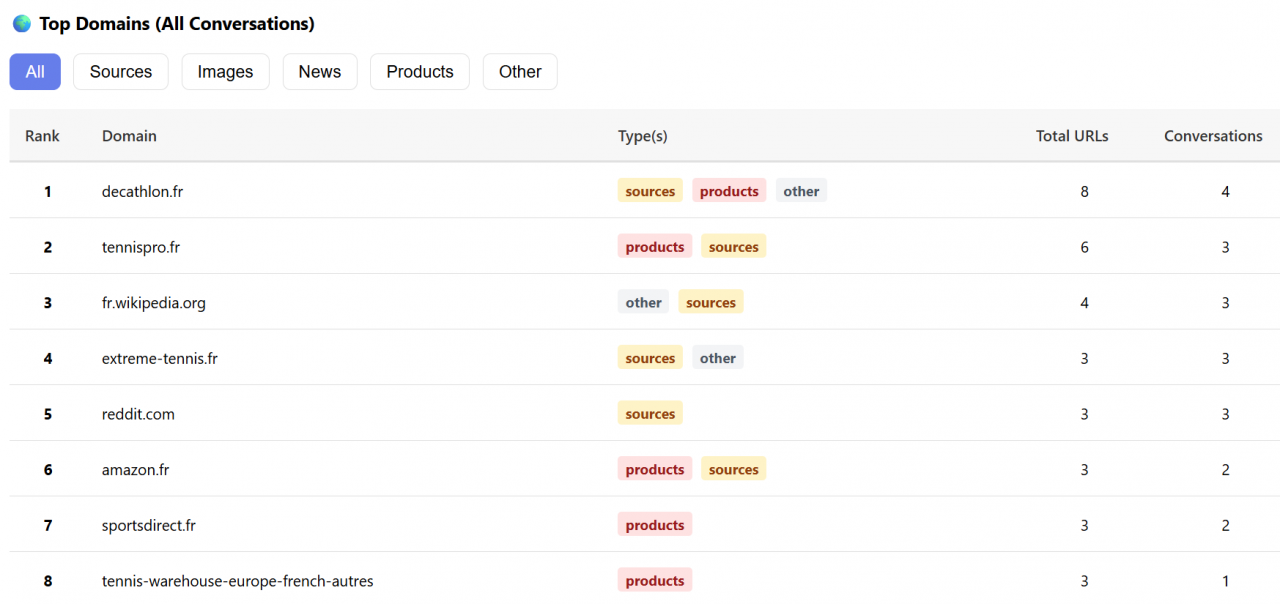Click the fr.wikipedia.org domain
The width and height of the screenshot is (1280, 604).
click(154, 303)
